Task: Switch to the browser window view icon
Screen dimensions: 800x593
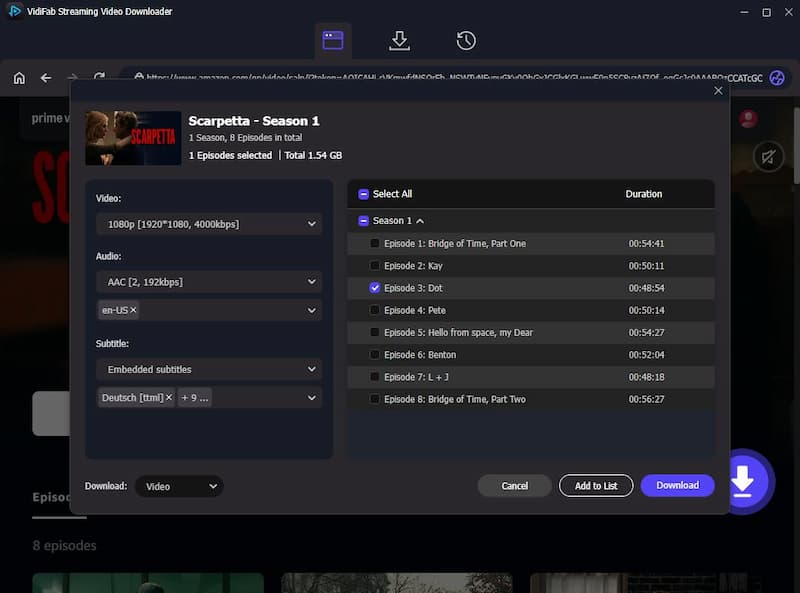Action: coord(333,41)
